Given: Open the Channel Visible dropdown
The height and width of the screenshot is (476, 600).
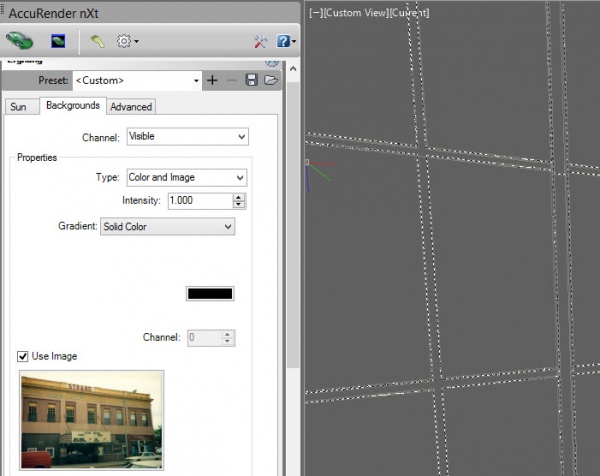Looking at the screenshot, I should (187, 137).
